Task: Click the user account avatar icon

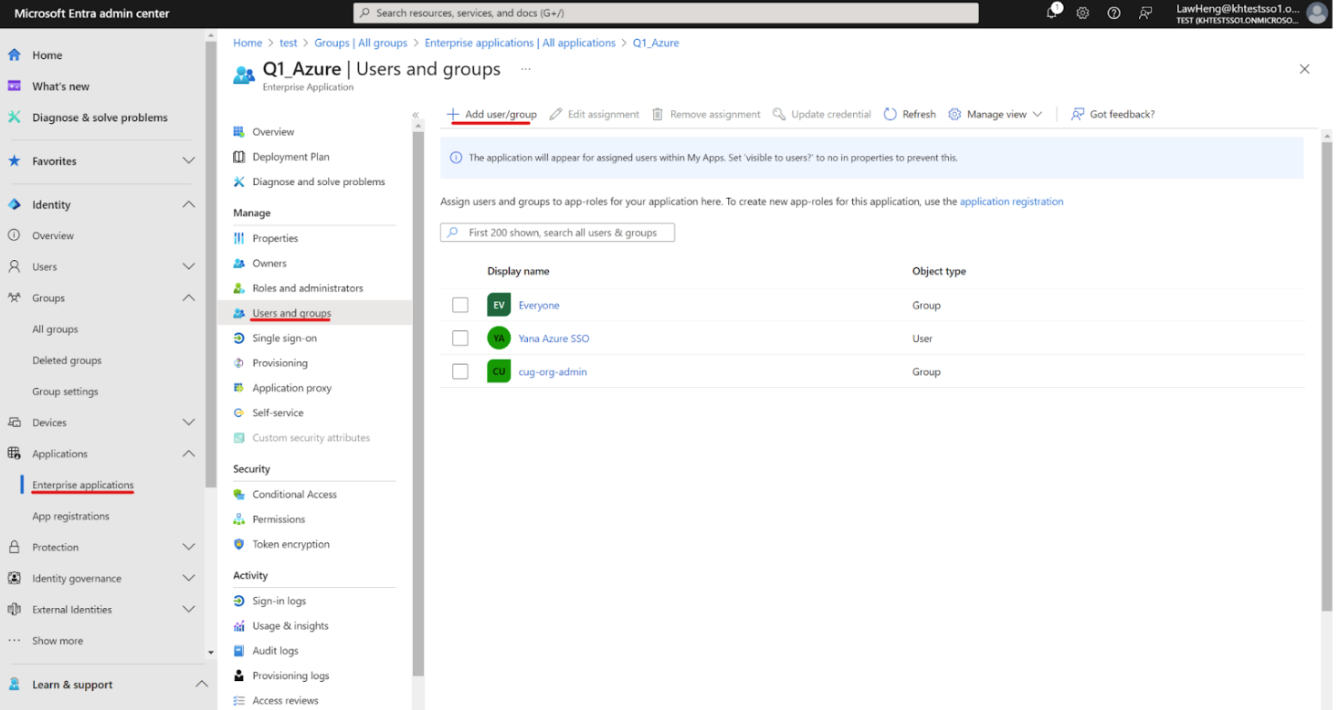Action: pos(1317,13)
